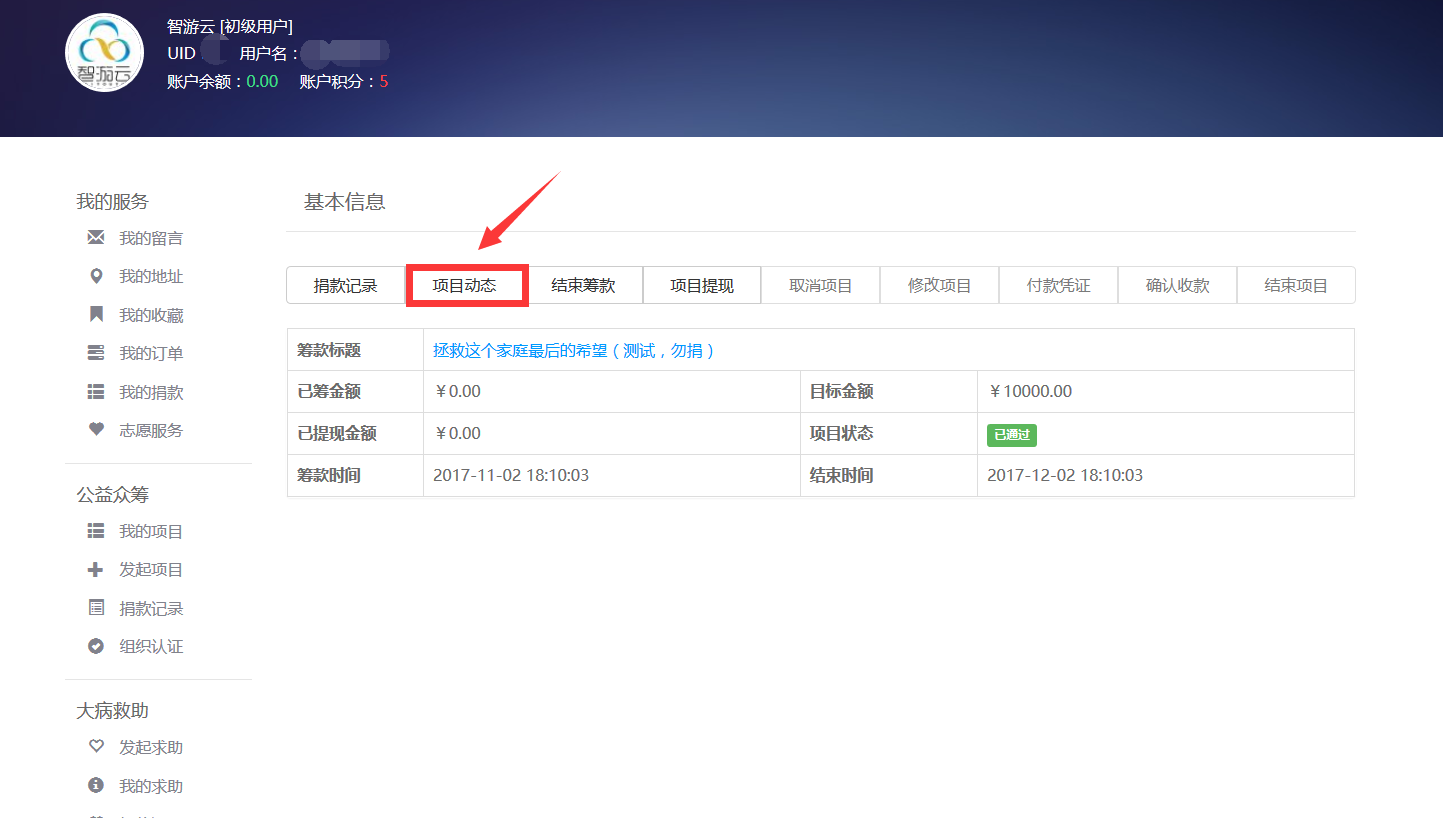Image resolution: width=1443 pixels, height=818 pixels.
Task: Click the 公益众筹 section heading
Action: pos(112,494)
